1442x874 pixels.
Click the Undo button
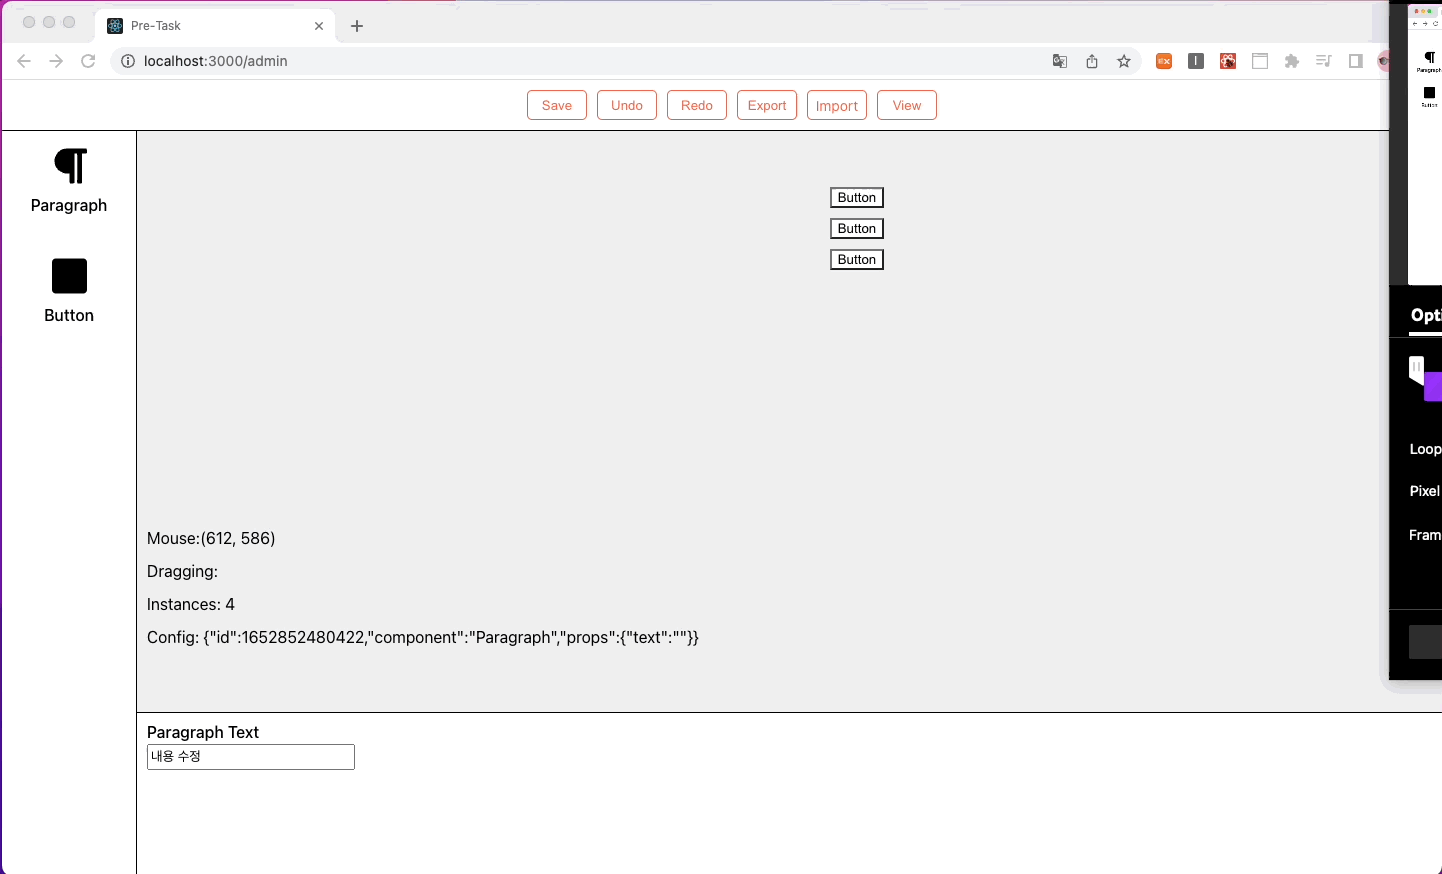click(626, 104)
